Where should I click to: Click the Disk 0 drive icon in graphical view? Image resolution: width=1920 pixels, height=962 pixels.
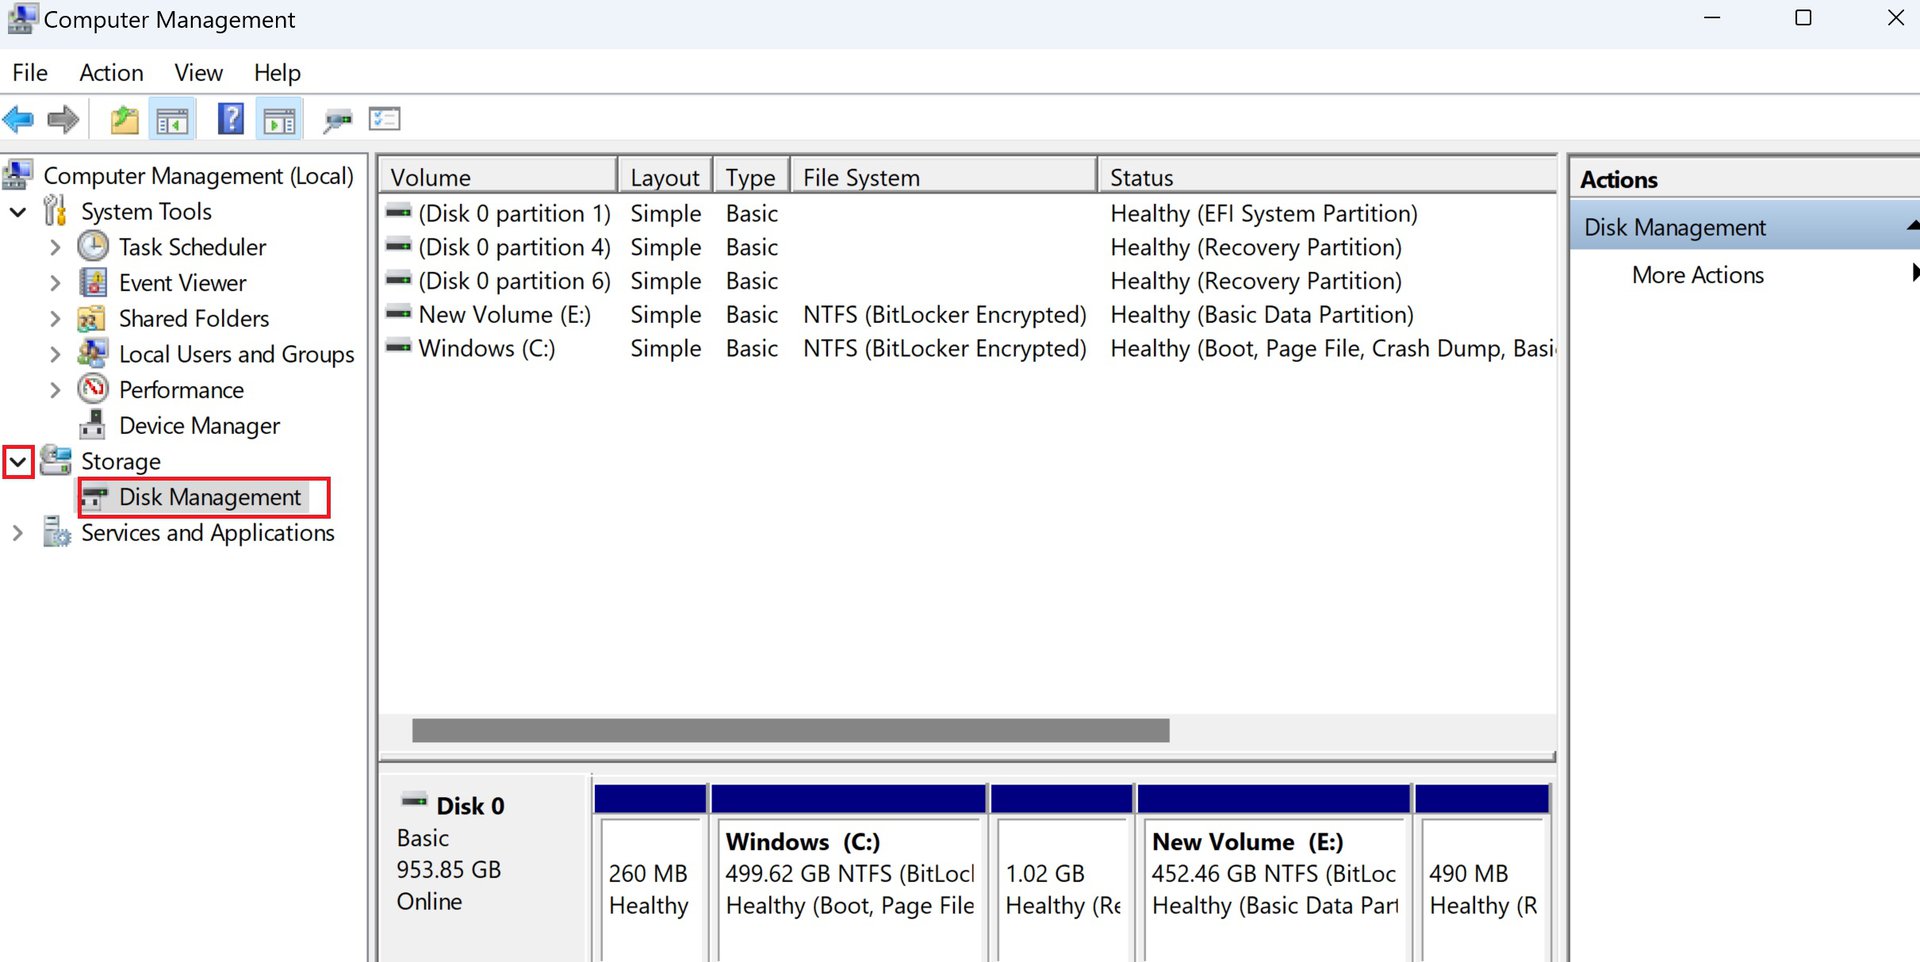click(414, 800)
